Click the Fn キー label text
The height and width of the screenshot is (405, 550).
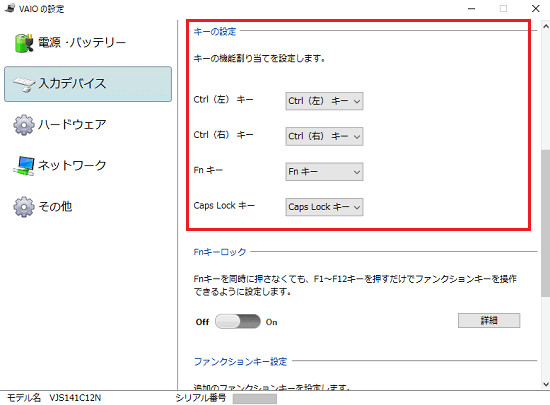(x=208, y=170)
